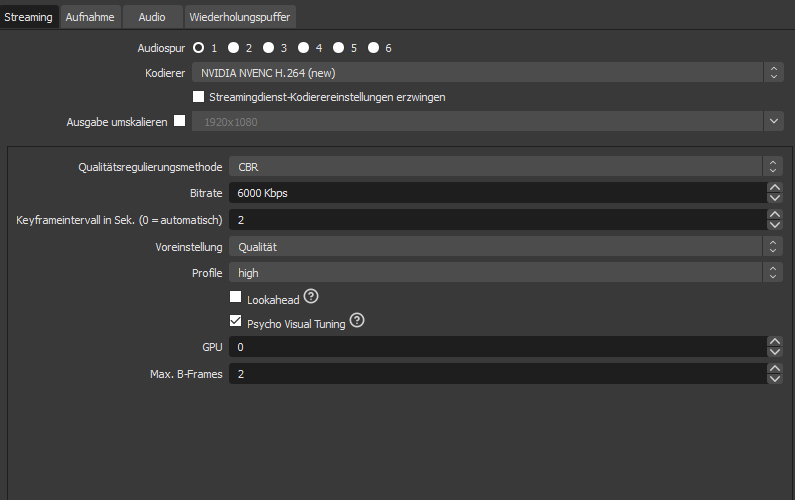Decrease Bitrate with the down arrow
This screenshot has height=500, width=795.
774,198
